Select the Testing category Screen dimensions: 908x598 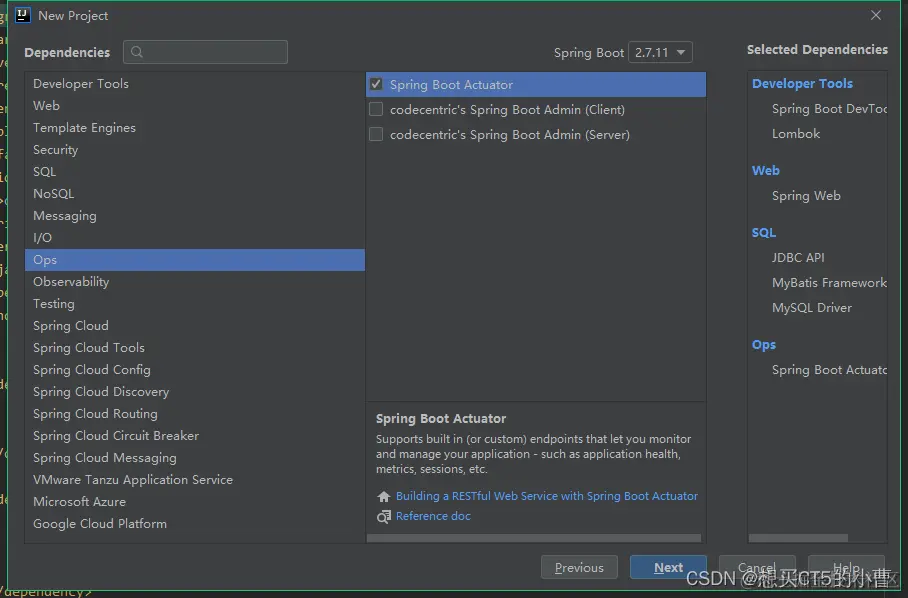pyautogui.click(x=195, y=304)
